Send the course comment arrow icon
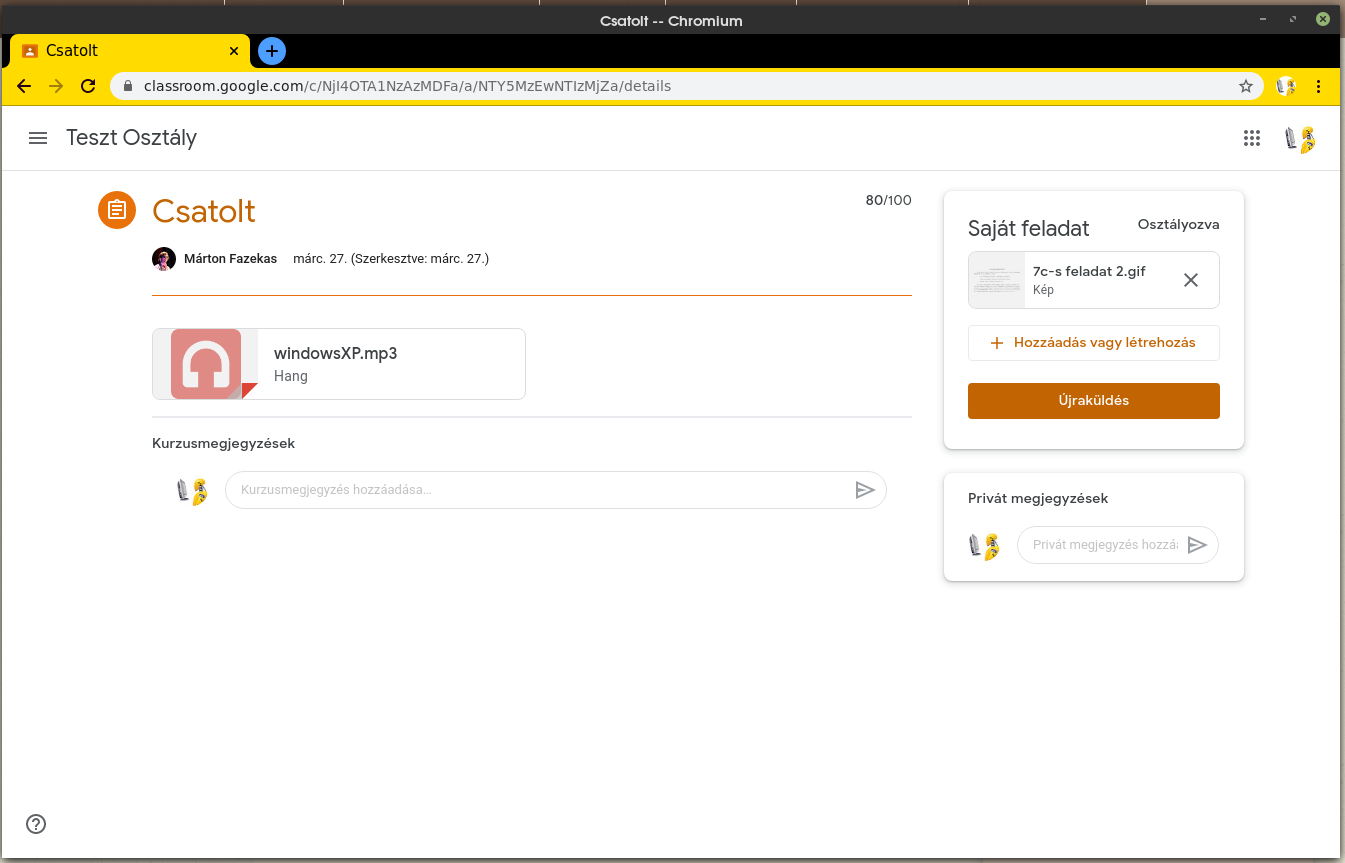 point(864,490)
